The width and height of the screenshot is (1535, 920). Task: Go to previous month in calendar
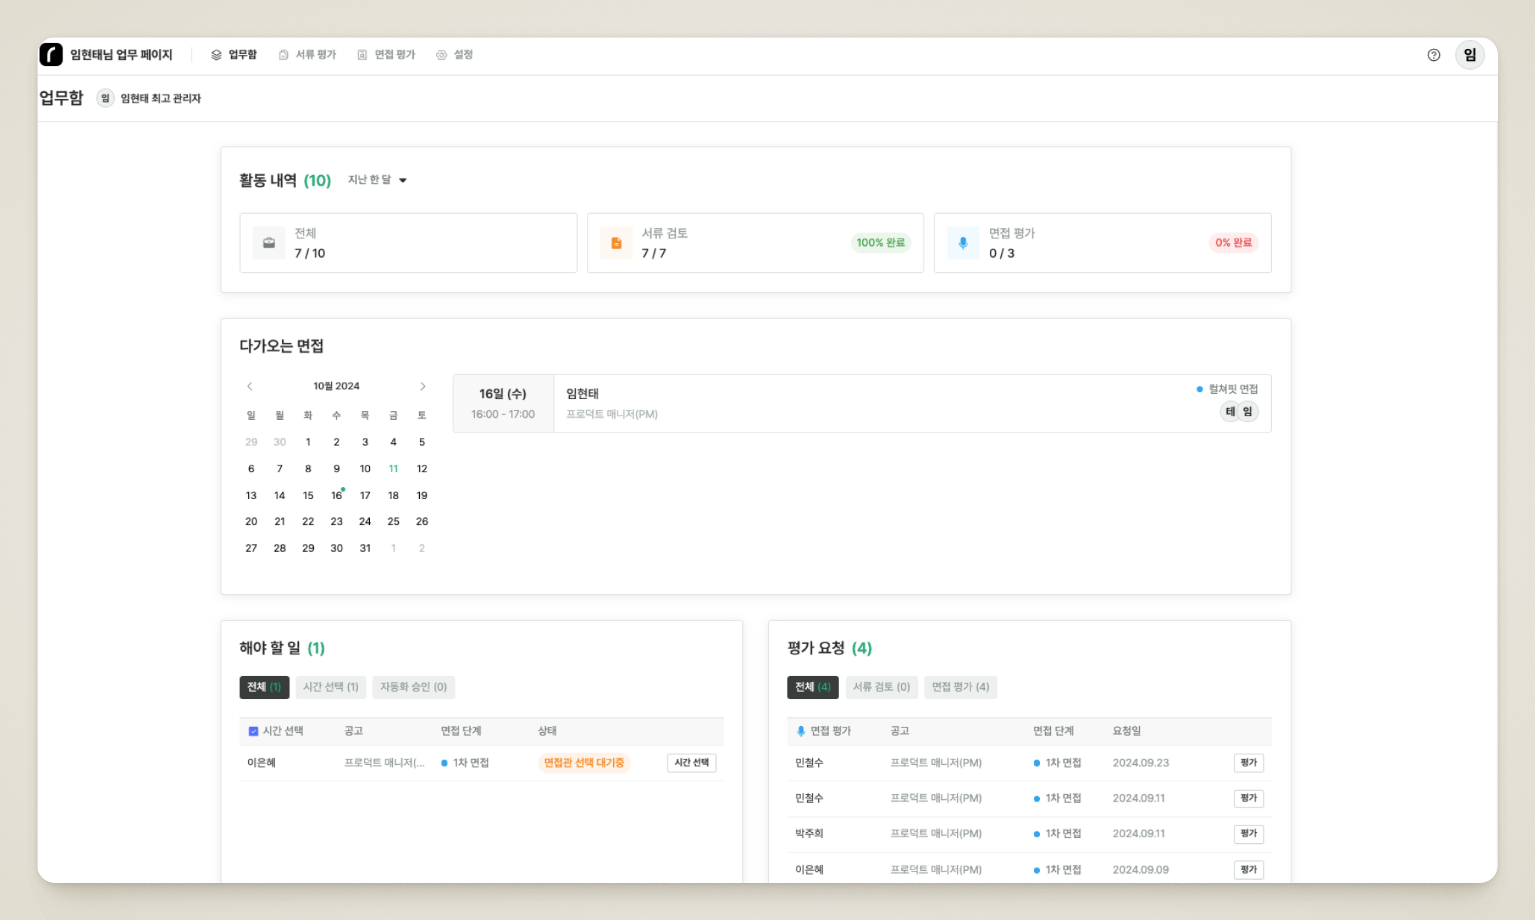click(x=250, y=386)
